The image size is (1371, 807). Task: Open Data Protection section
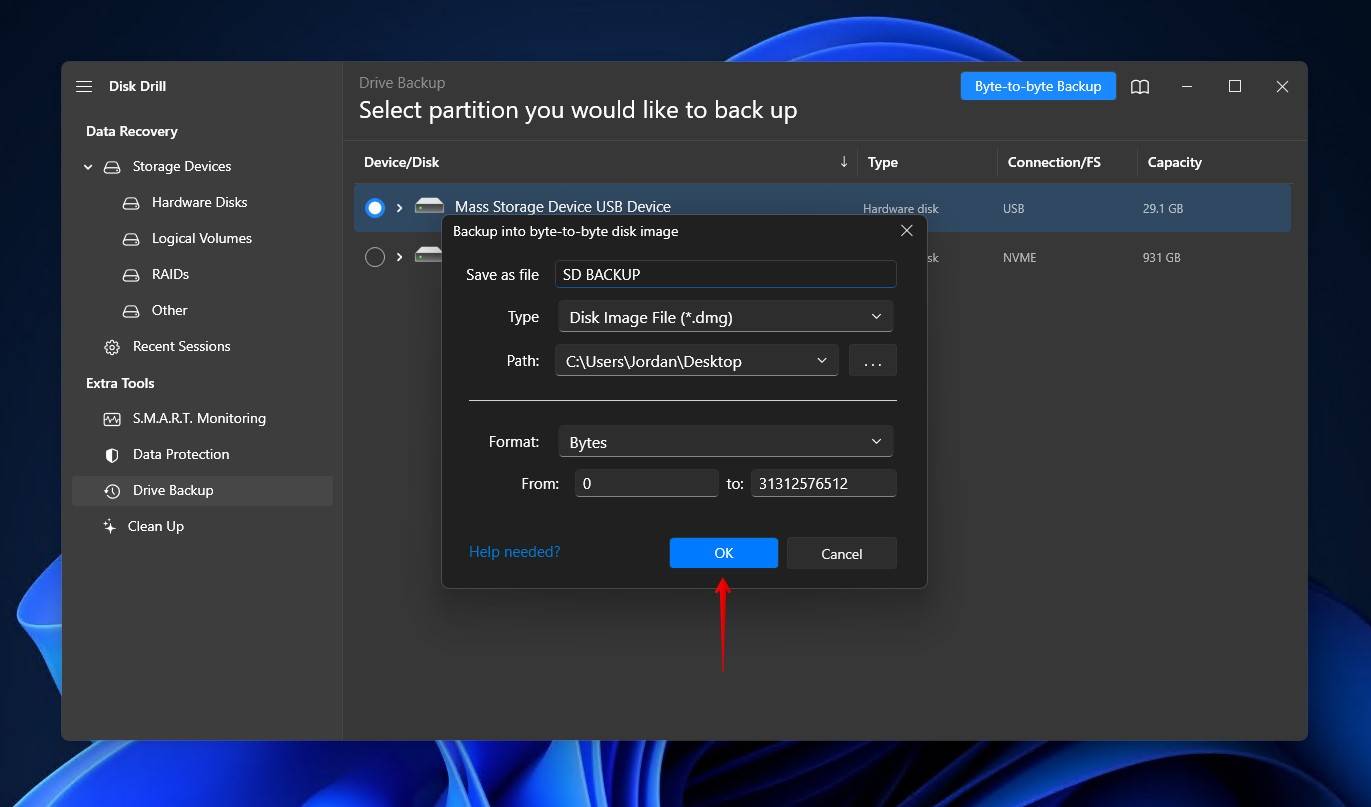point(181,454)
